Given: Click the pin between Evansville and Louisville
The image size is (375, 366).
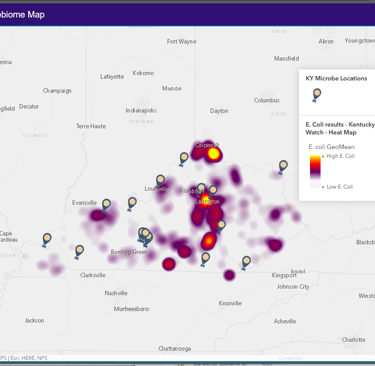Looking at the screenshot, I should [132, 204].
